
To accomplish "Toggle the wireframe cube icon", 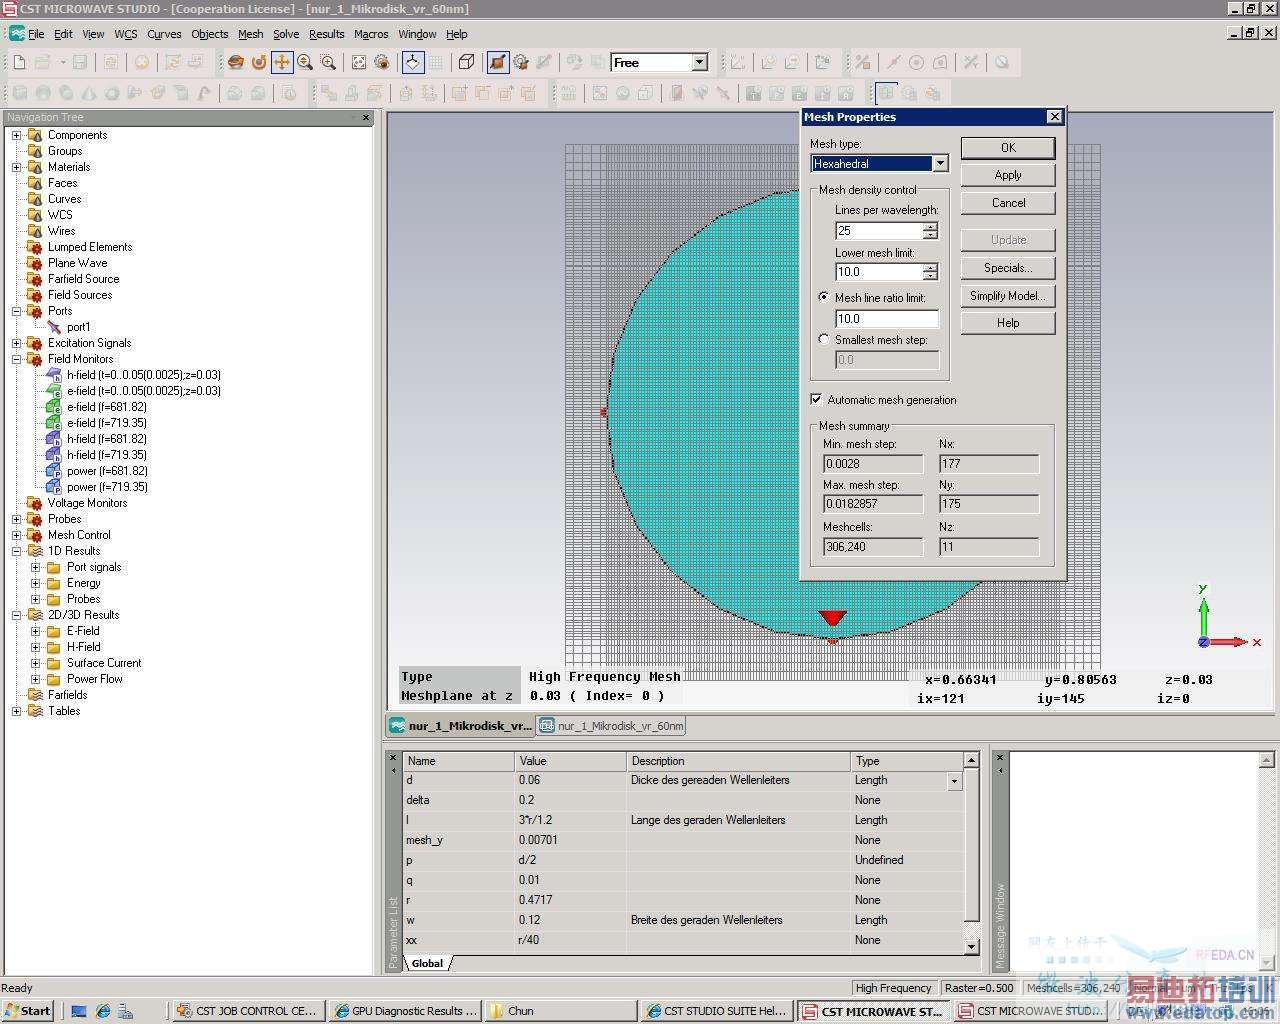I will 466,62.
